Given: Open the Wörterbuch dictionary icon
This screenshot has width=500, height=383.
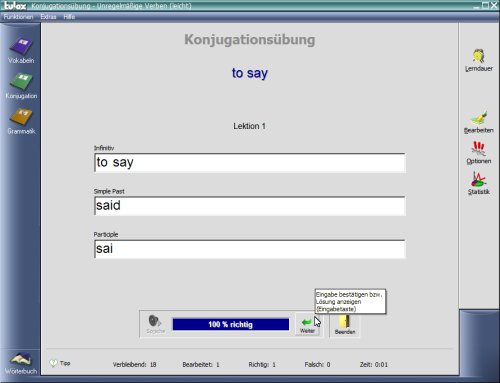Looking at the screenshot, I should pyautogui.click(x=21, y=364).
